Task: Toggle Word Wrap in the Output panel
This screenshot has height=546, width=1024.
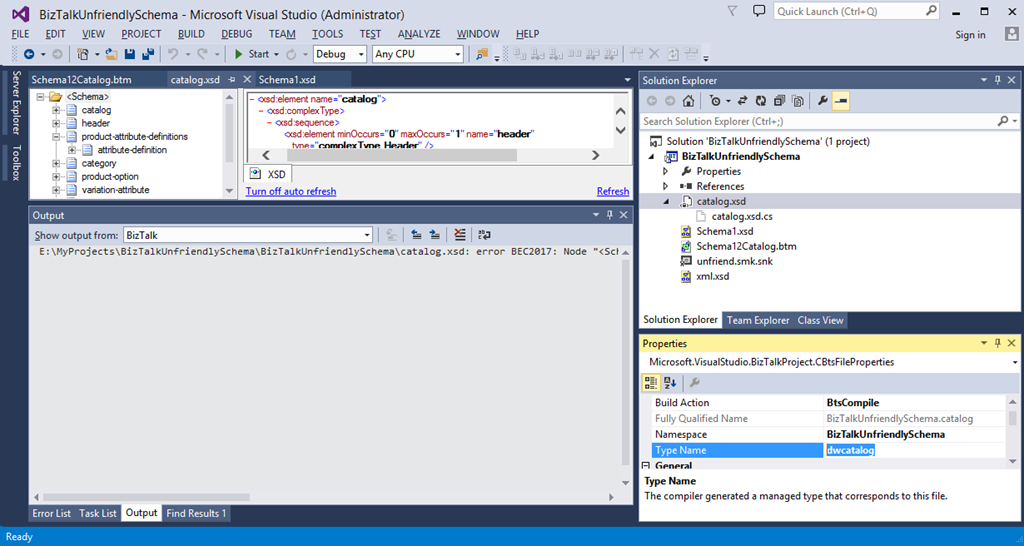Action: pos(485,235)
